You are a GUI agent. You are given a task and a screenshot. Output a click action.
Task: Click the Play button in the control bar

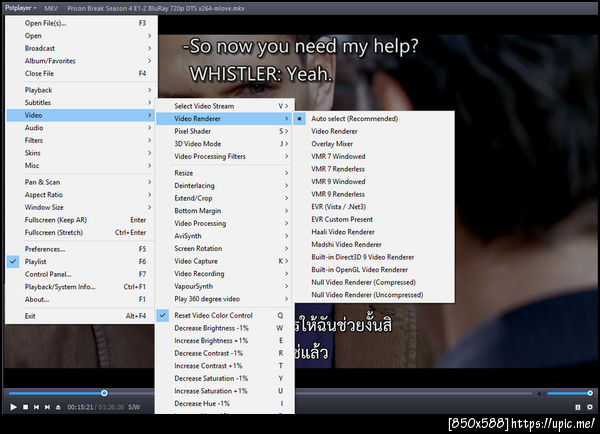click(x=13, y=407)
